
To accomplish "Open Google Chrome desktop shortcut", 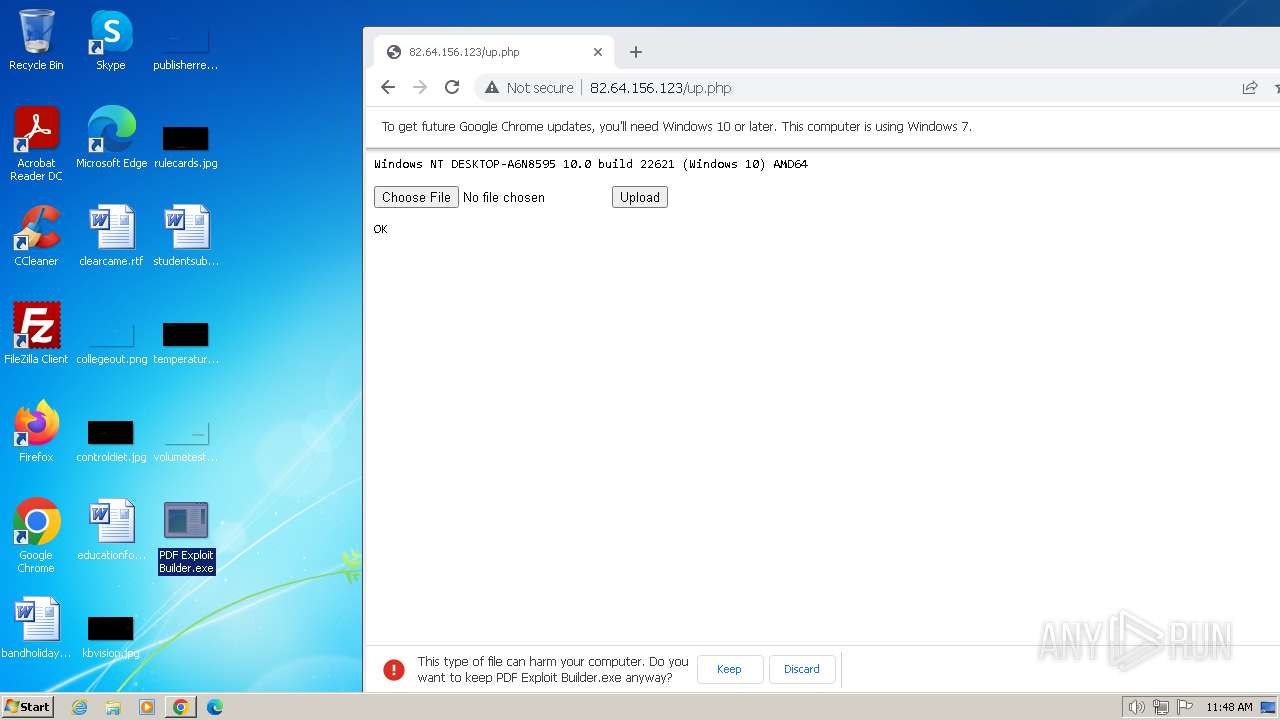I will (36, 535).
